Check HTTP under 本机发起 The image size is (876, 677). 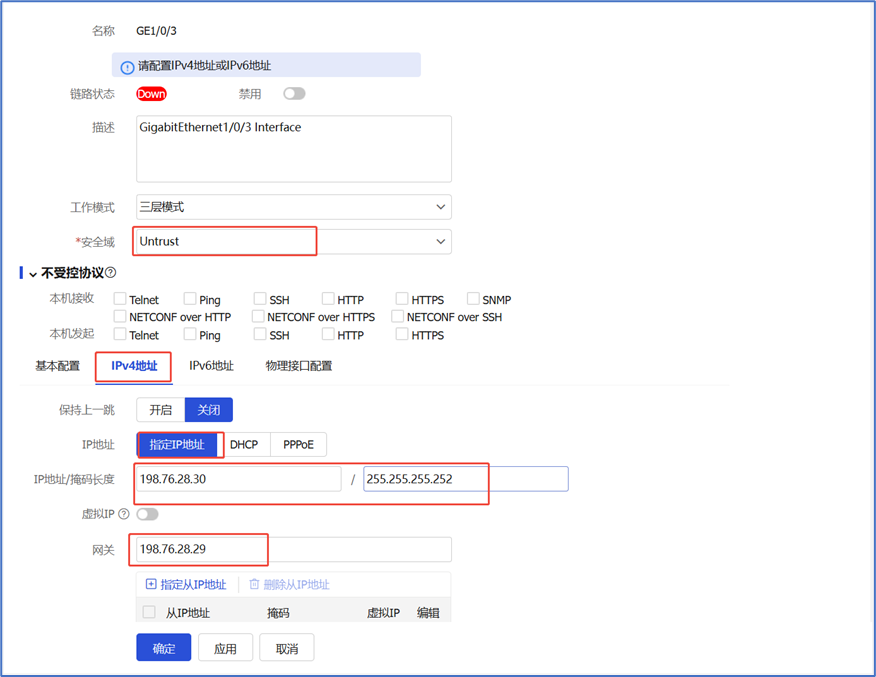[328, 334]
